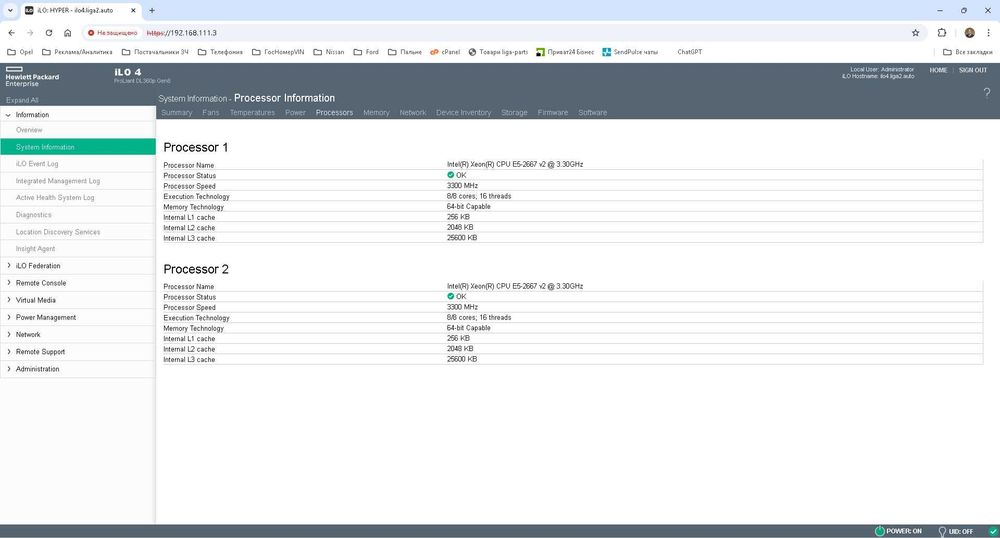Close the iLO: HYPER tab
Viewport: 1000px width, 538px height.
coord(133,10)
